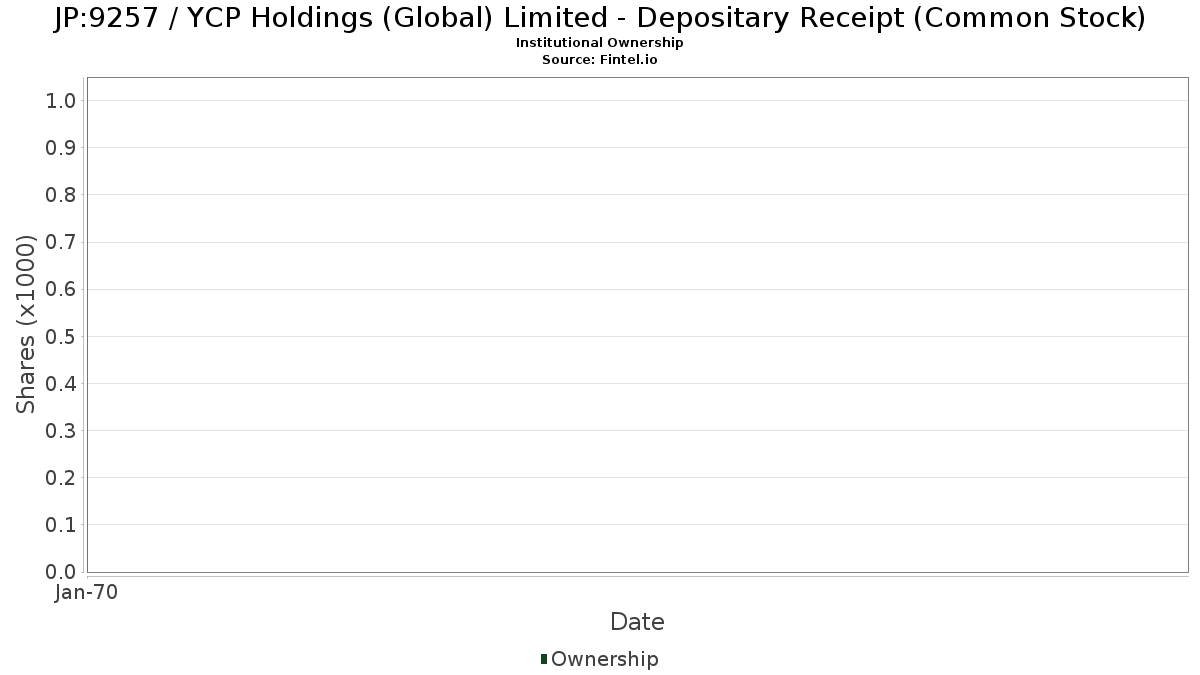Click the 0.2 y-axis tick label
This screenshot has height=675, width=1200.
point(61,477)
